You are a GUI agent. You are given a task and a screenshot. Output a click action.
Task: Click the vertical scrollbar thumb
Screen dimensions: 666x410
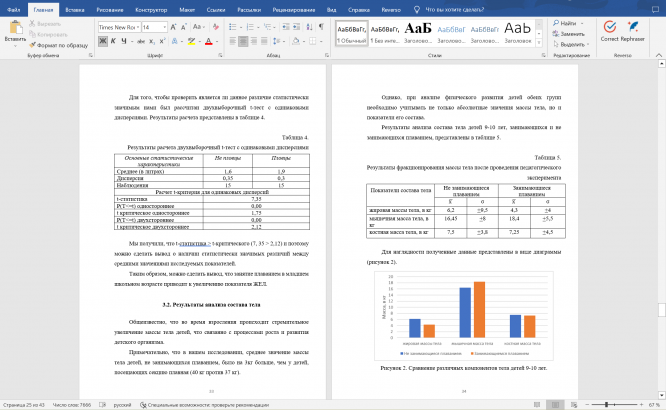(x=661, y=310)
